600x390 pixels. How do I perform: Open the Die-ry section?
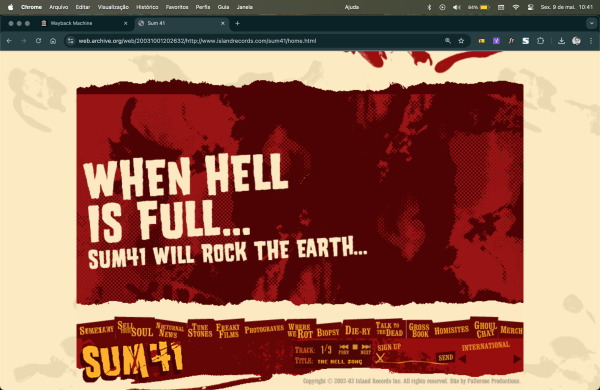(358, 330)
